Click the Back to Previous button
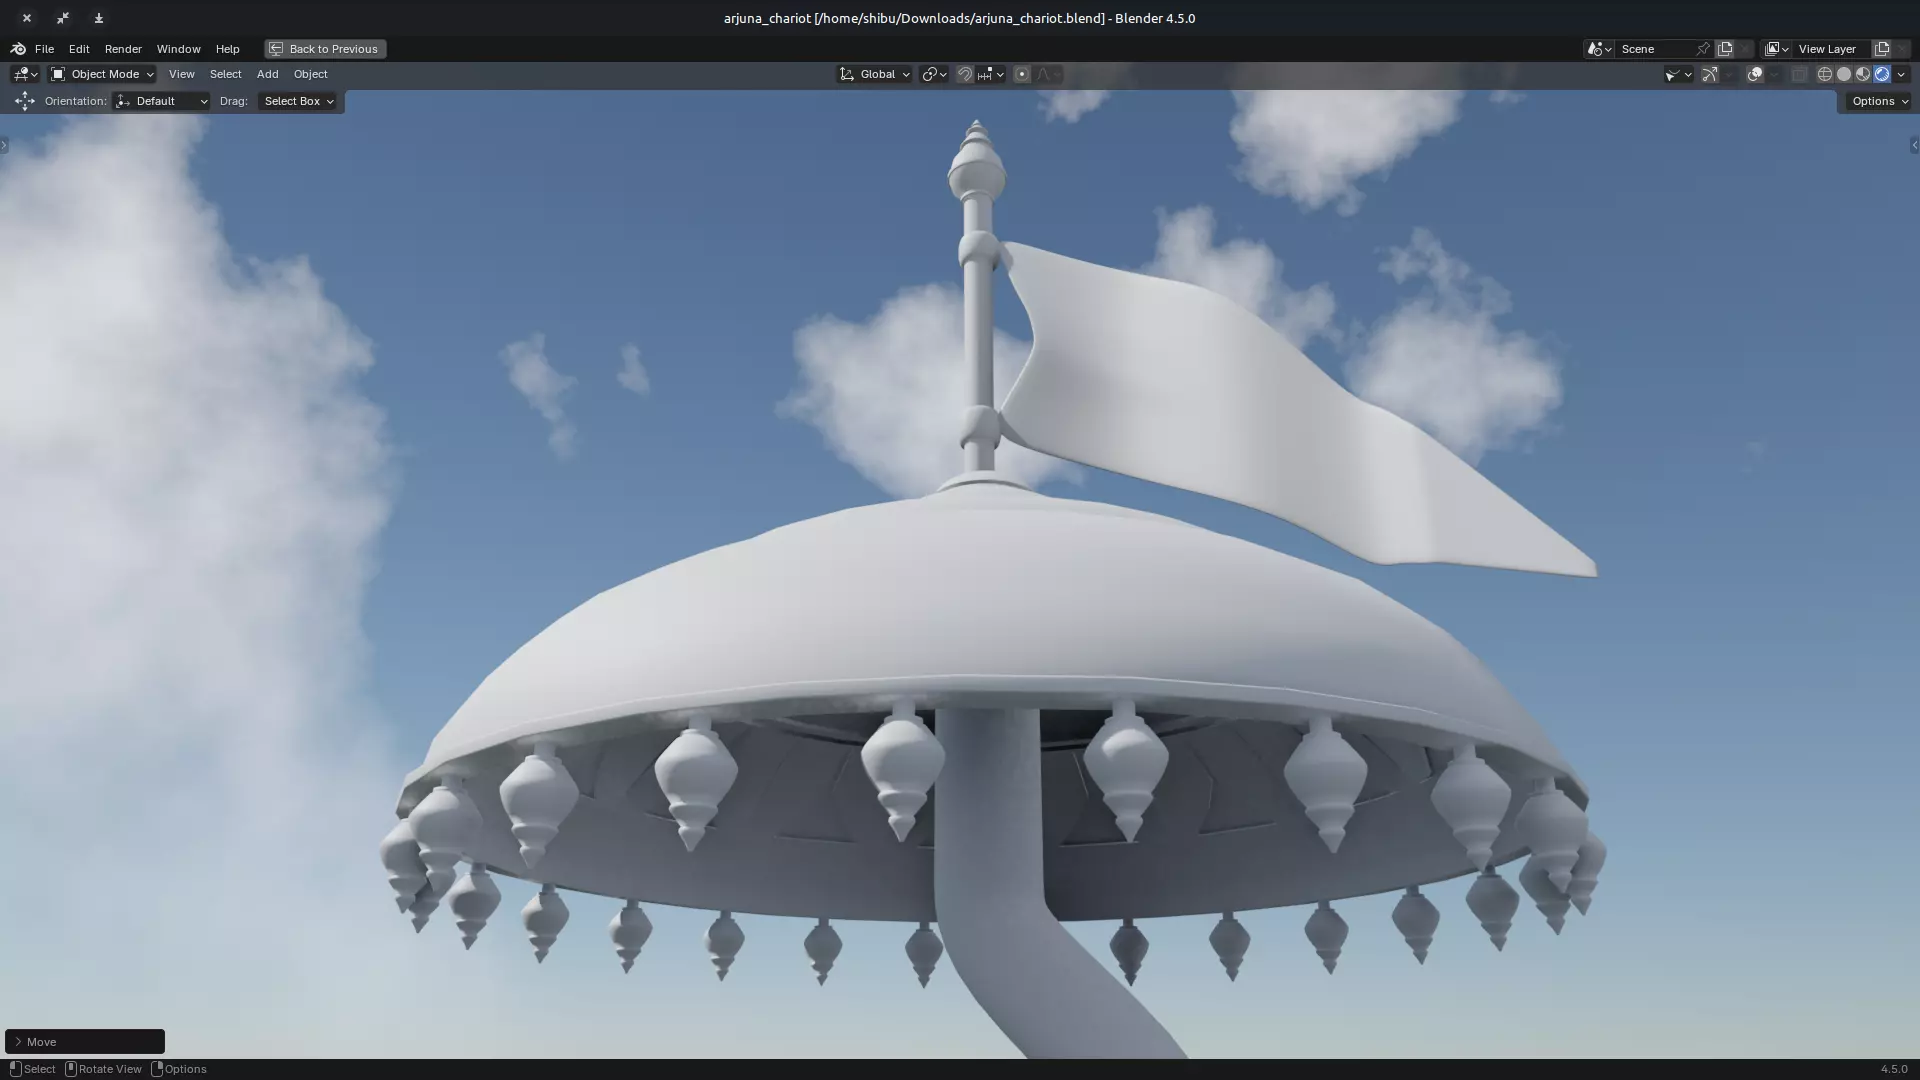 coord(325,48)
